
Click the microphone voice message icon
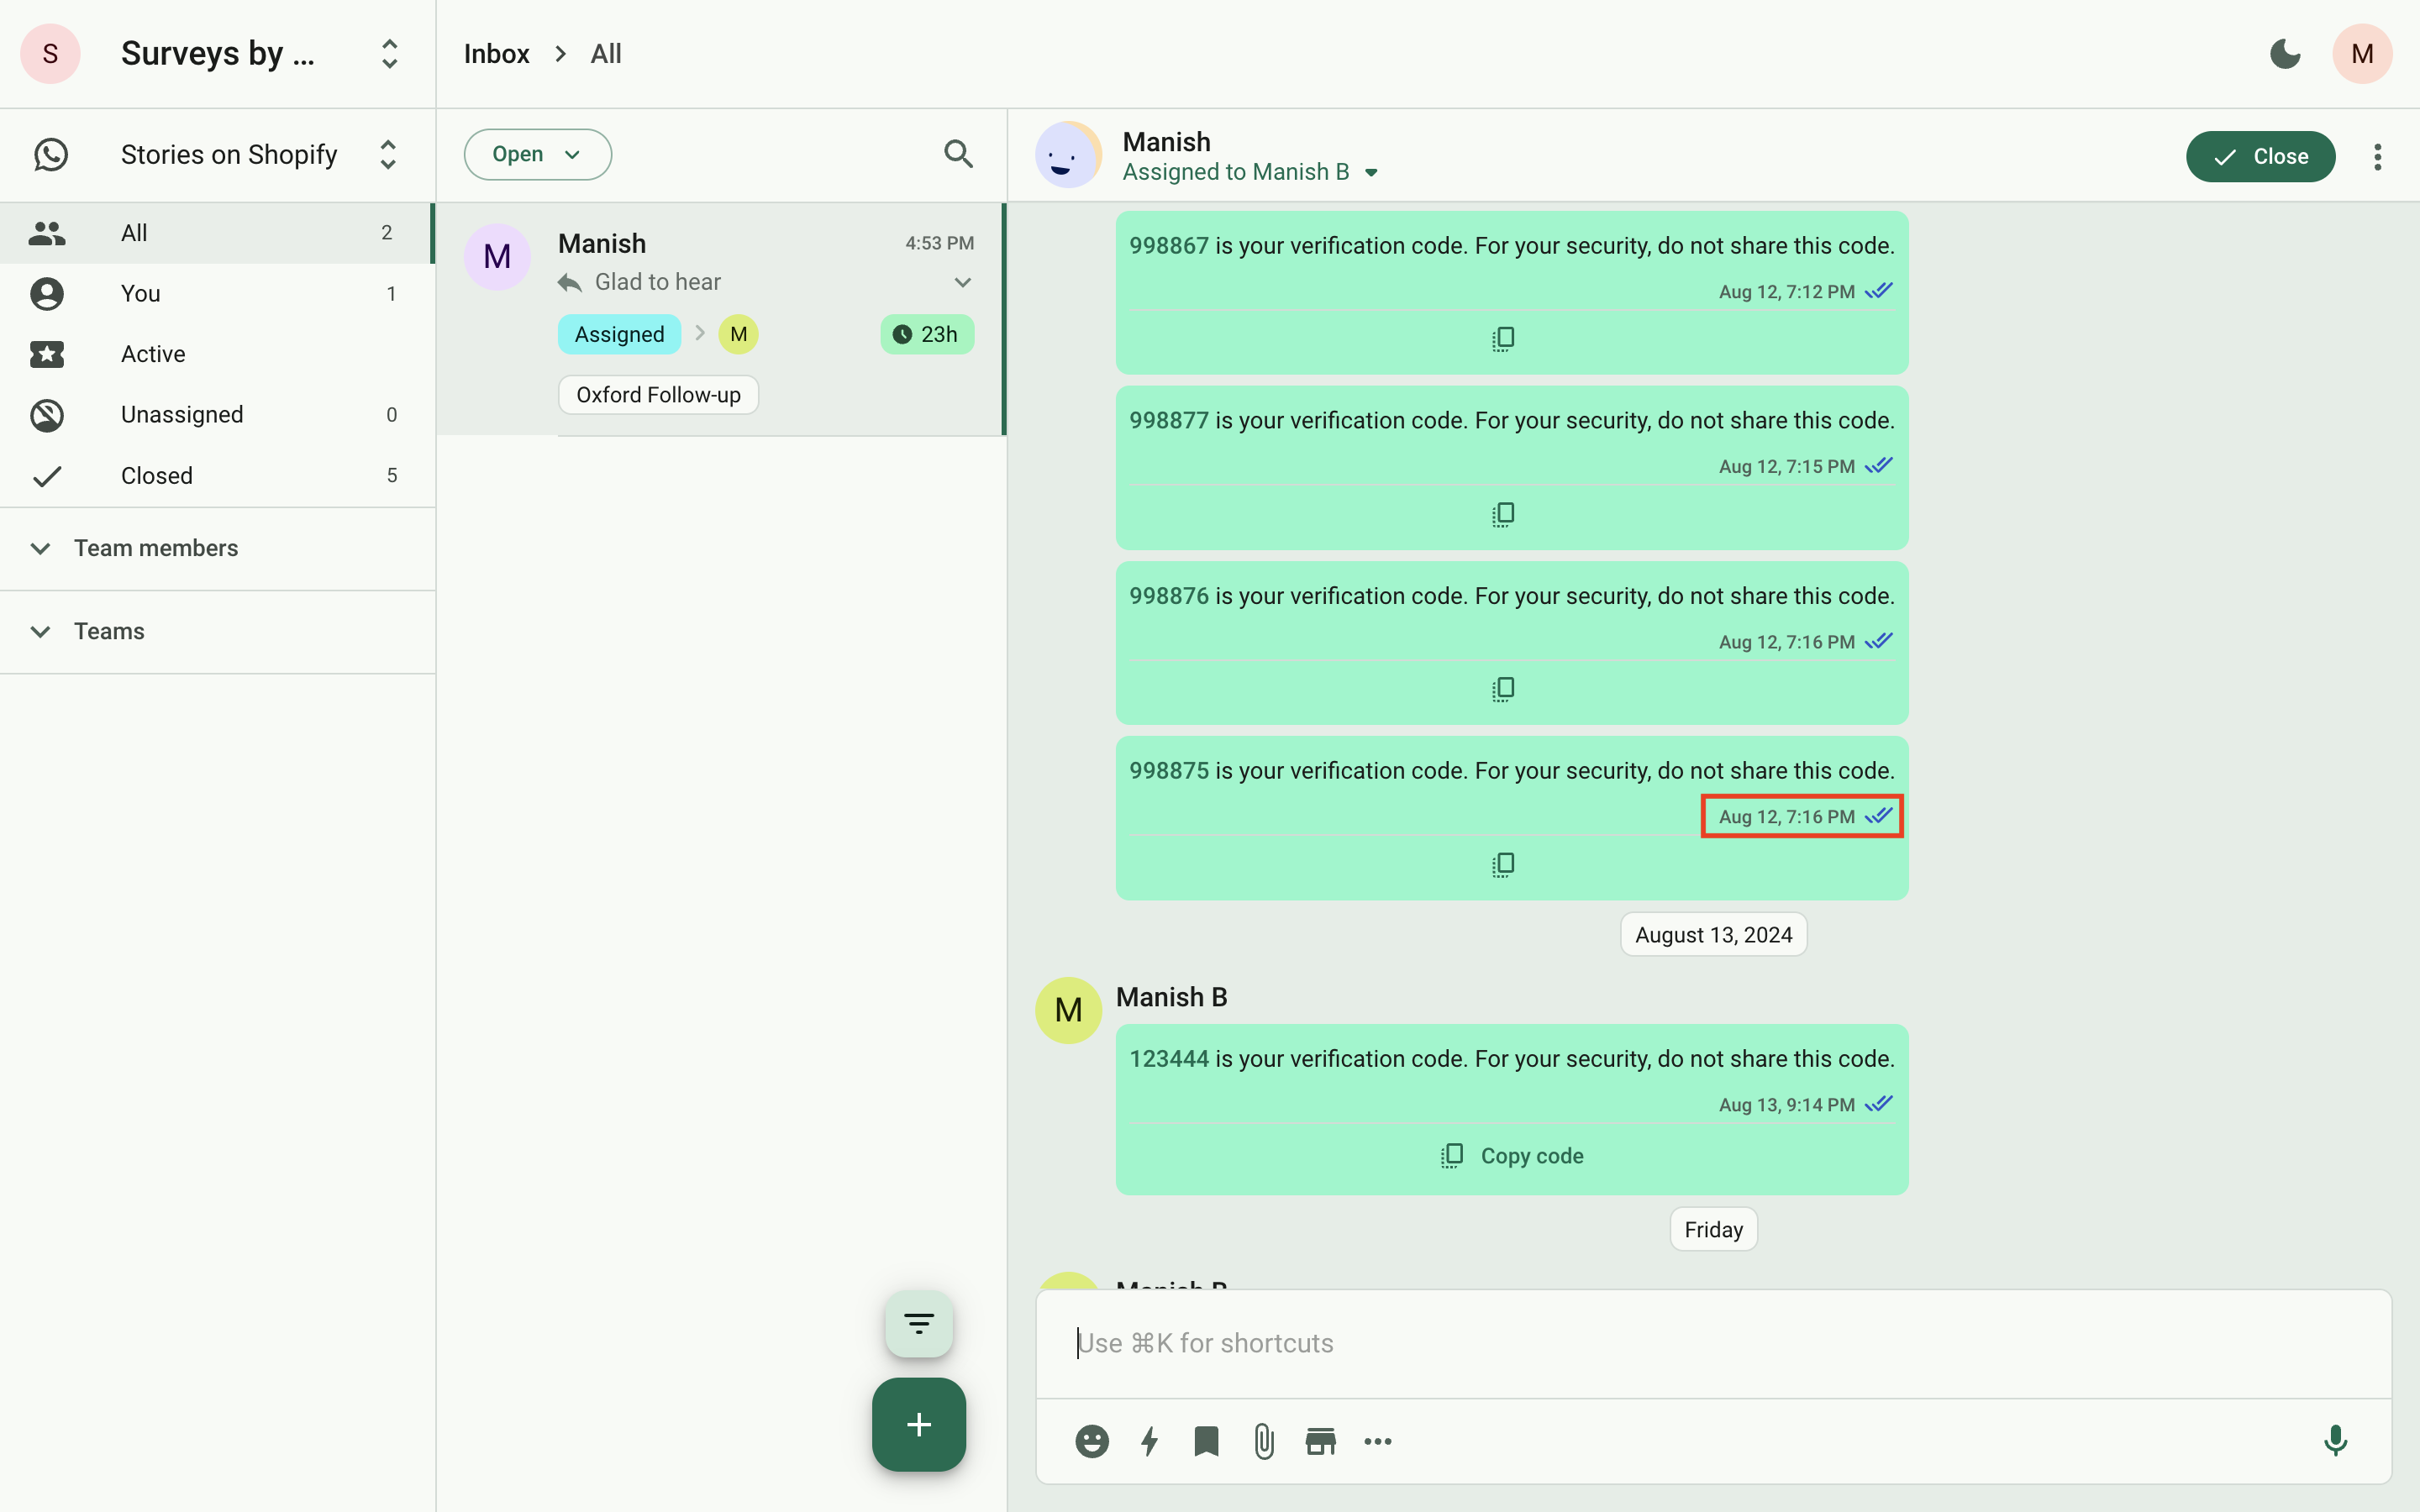[2335, 1441]
